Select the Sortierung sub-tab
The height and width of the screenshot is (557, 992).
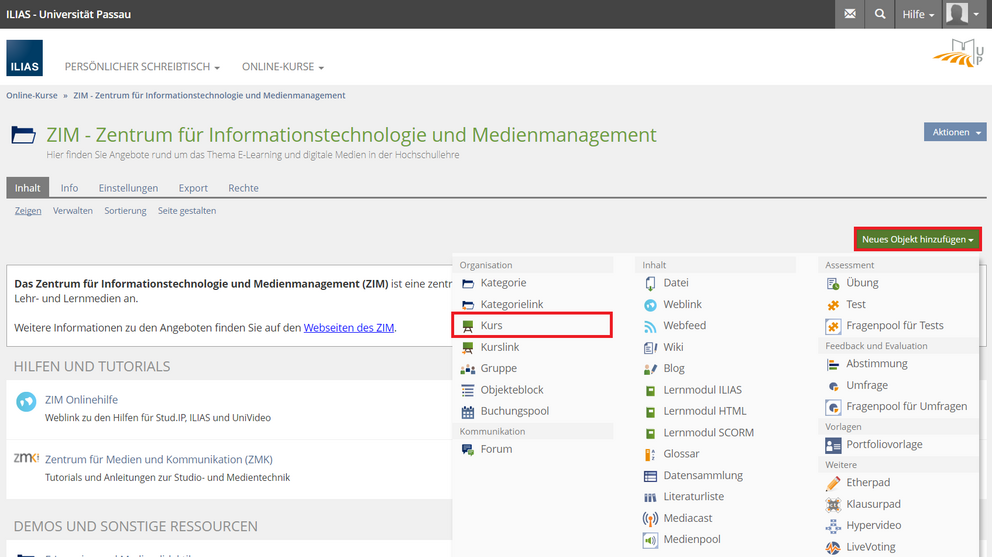pyautogui.click(x=125, y=211)
